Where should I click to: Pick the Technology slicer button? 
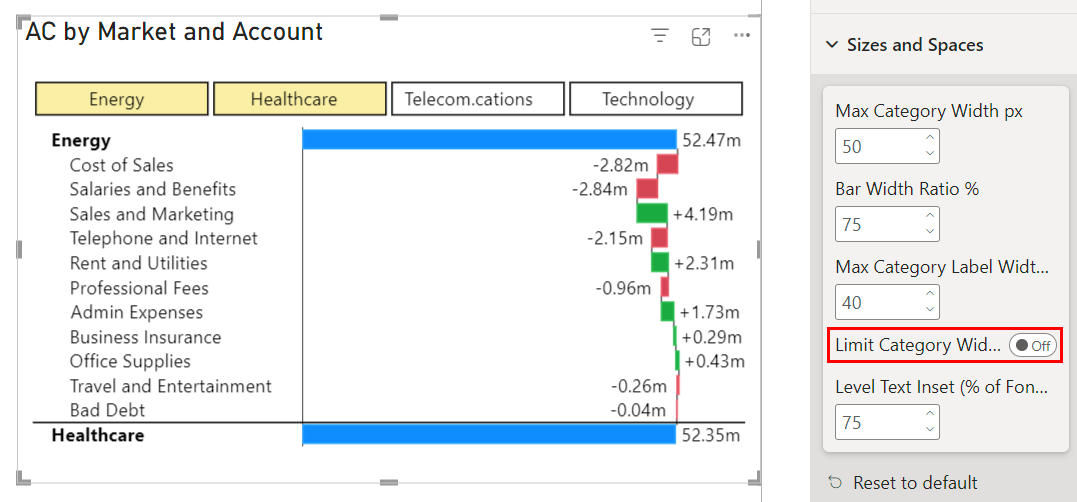(655, 99)
